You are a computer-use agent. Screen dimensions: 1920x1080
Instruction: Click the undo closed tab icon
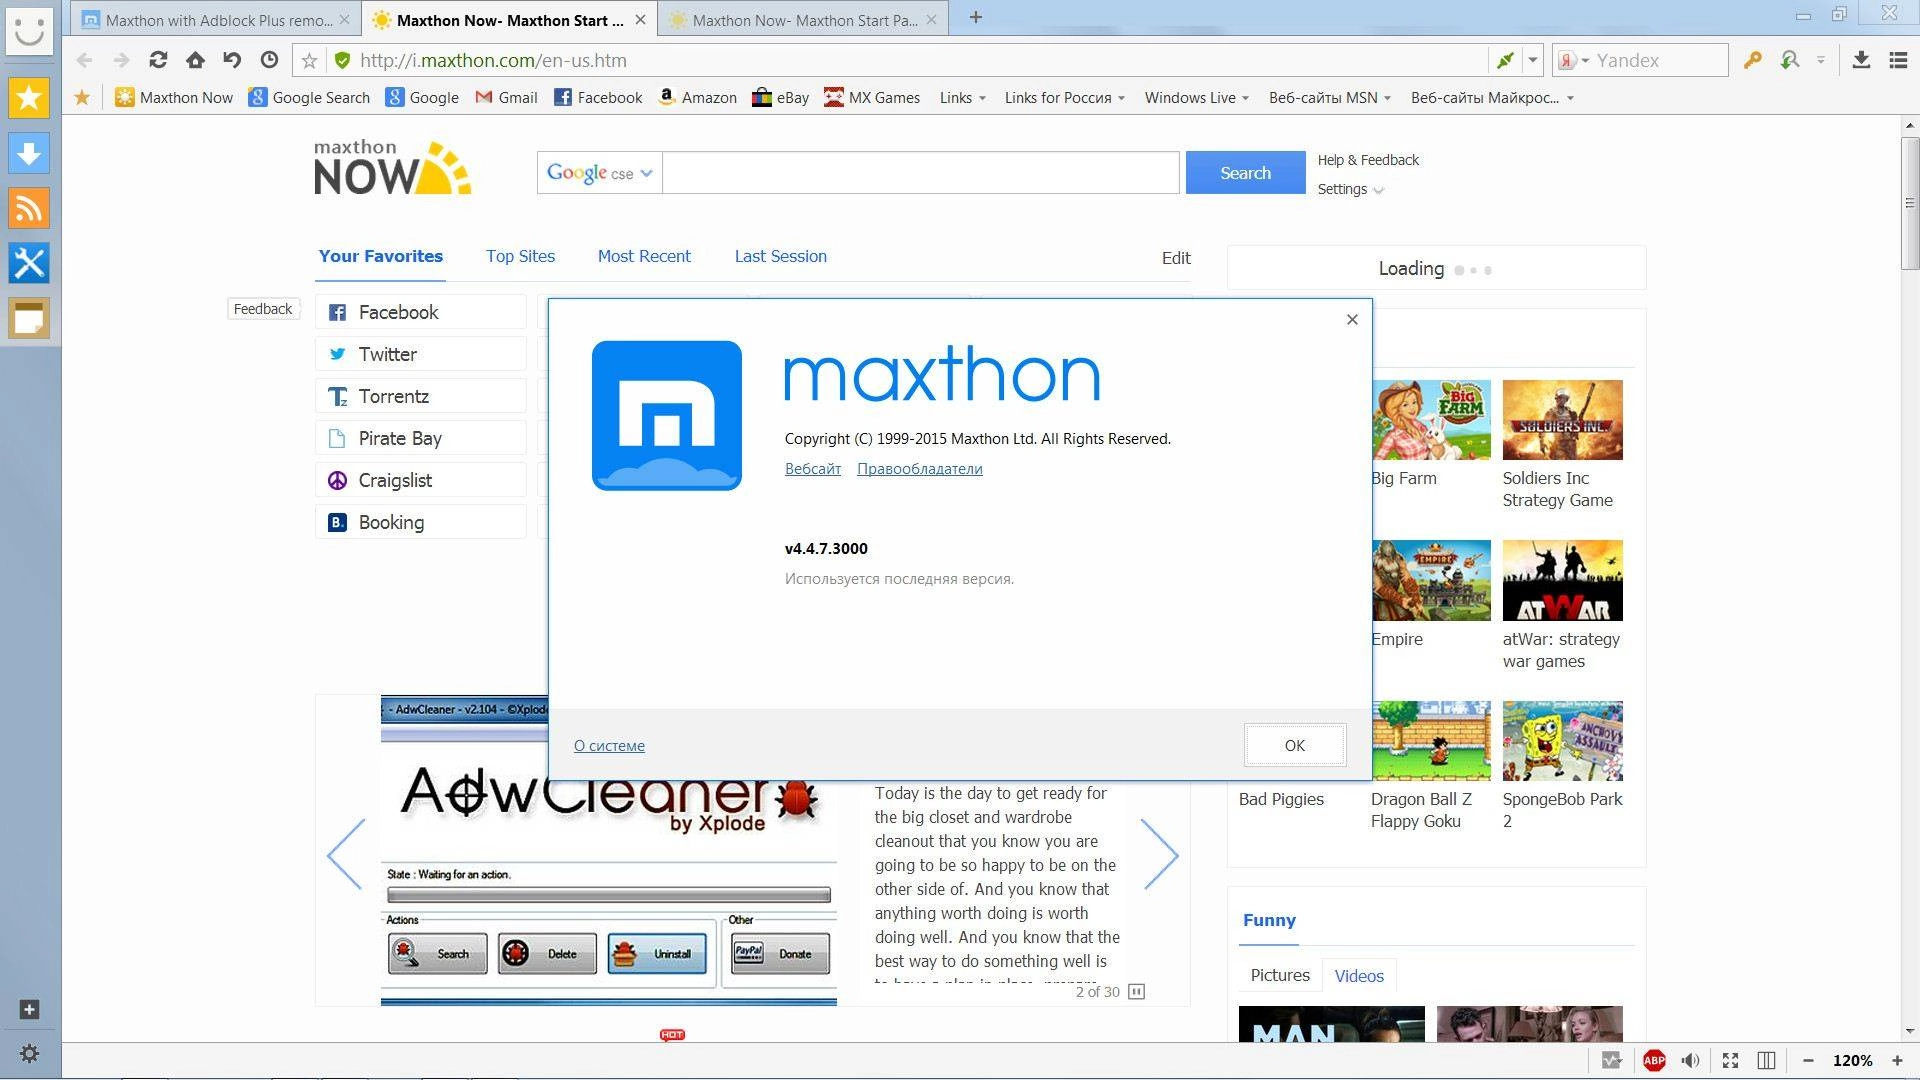pos(232,60)
